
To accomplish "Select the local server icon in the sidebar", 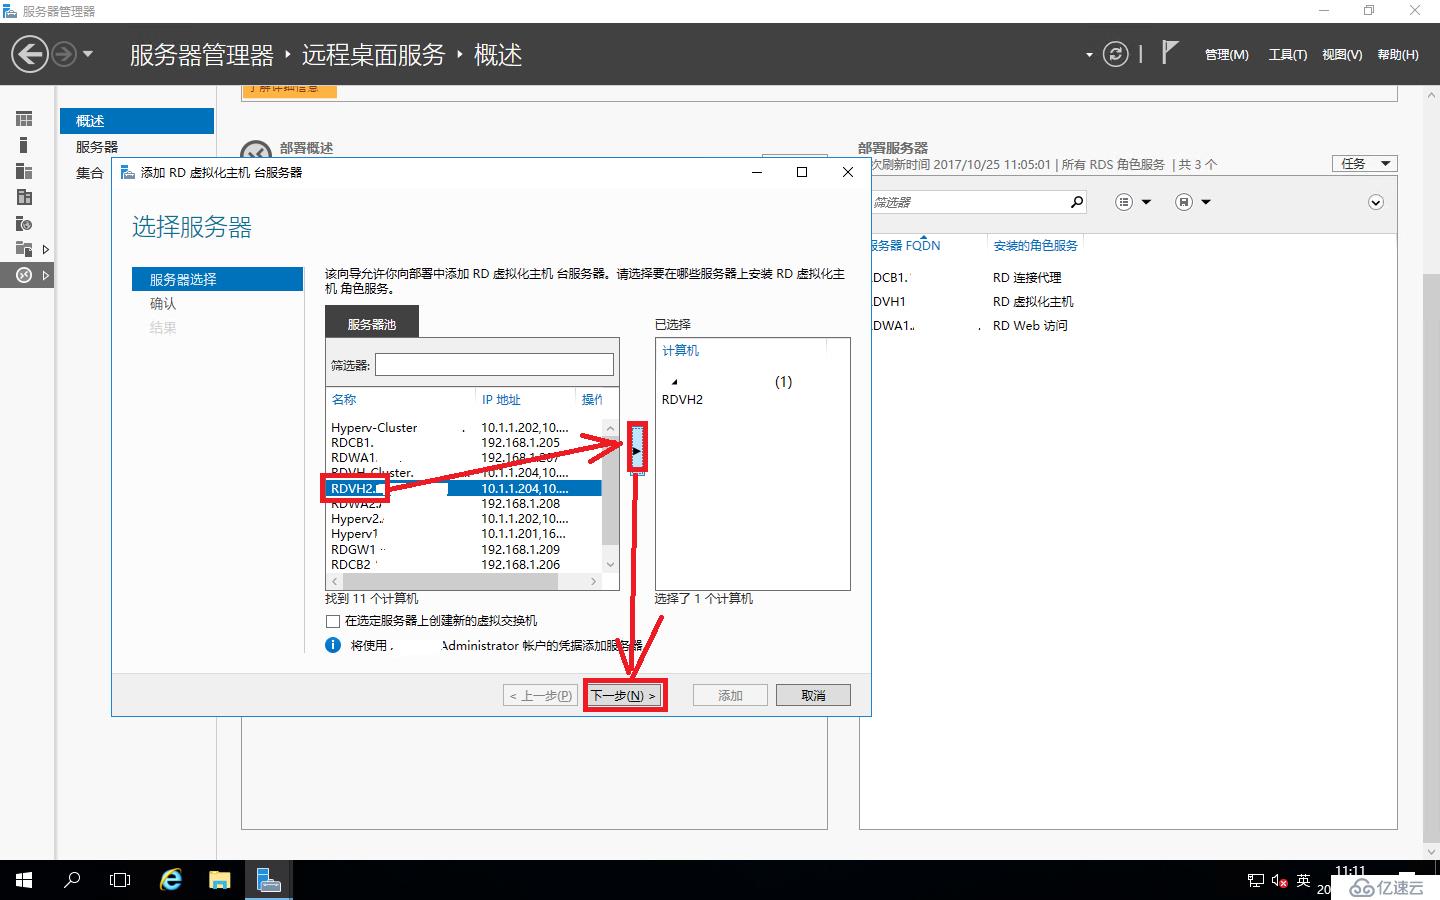I will 24,145.
